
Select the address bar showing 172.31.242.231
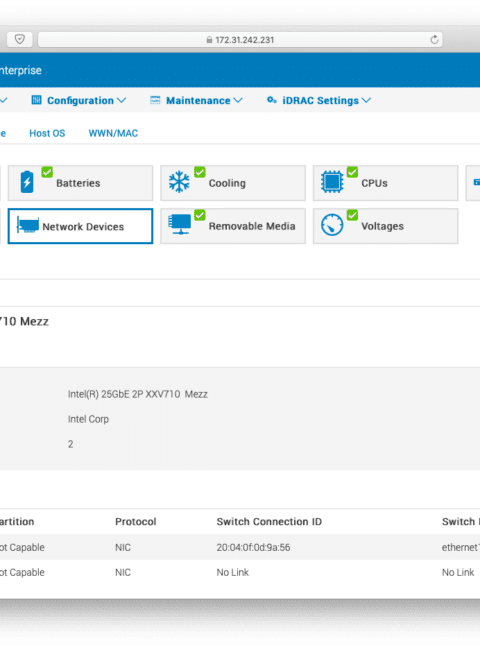240,40
